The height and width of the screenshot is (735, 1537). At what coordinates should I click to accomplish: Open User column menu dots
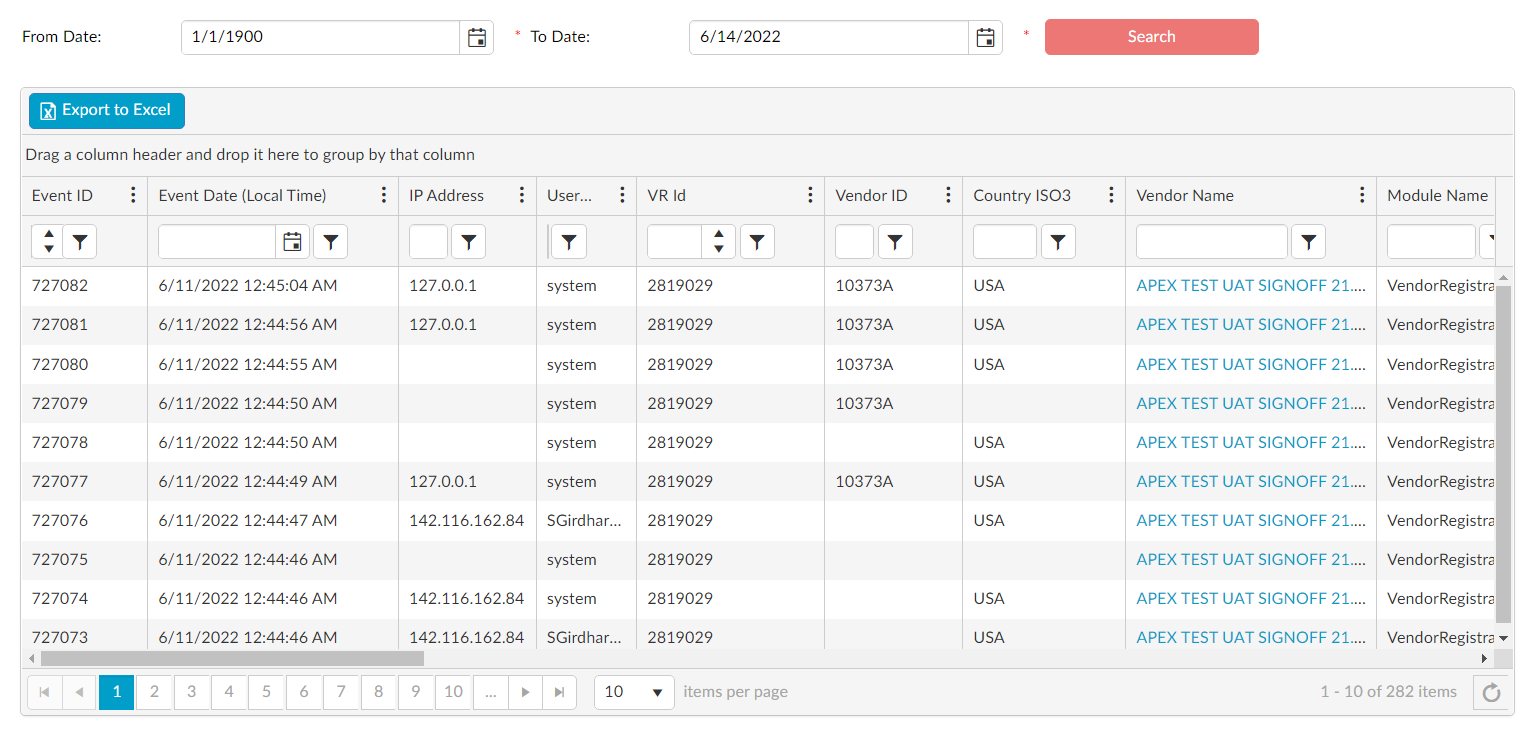coord(623,195)
